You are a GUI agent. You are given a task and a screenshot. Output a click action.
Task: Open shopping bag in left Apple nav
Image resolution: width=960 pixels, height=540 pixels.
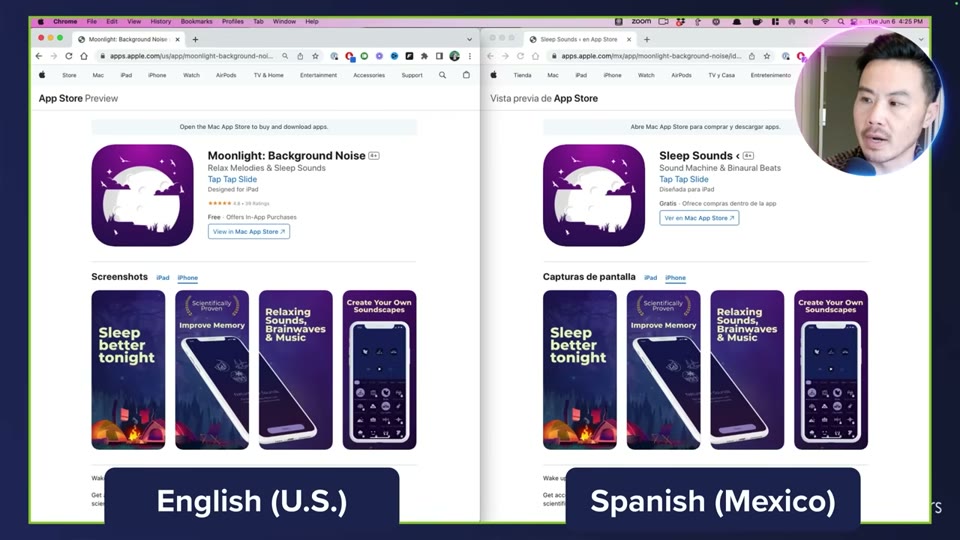[x=466, y=75]
